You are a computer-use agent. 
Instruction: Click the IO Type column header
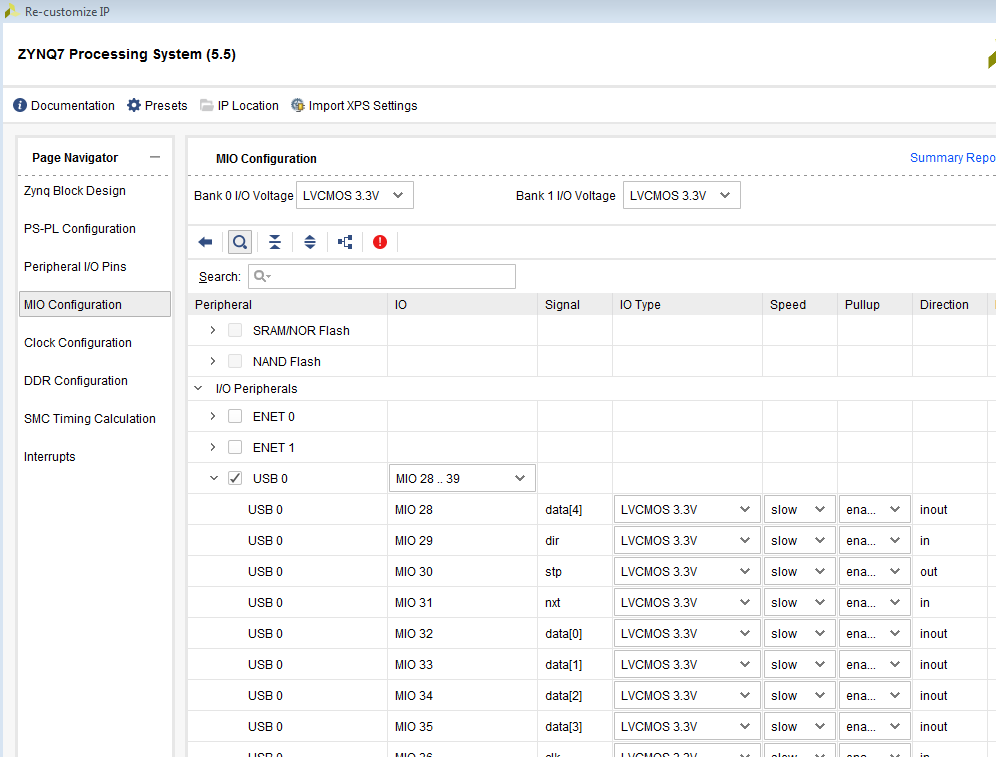[x=687, y=304]
